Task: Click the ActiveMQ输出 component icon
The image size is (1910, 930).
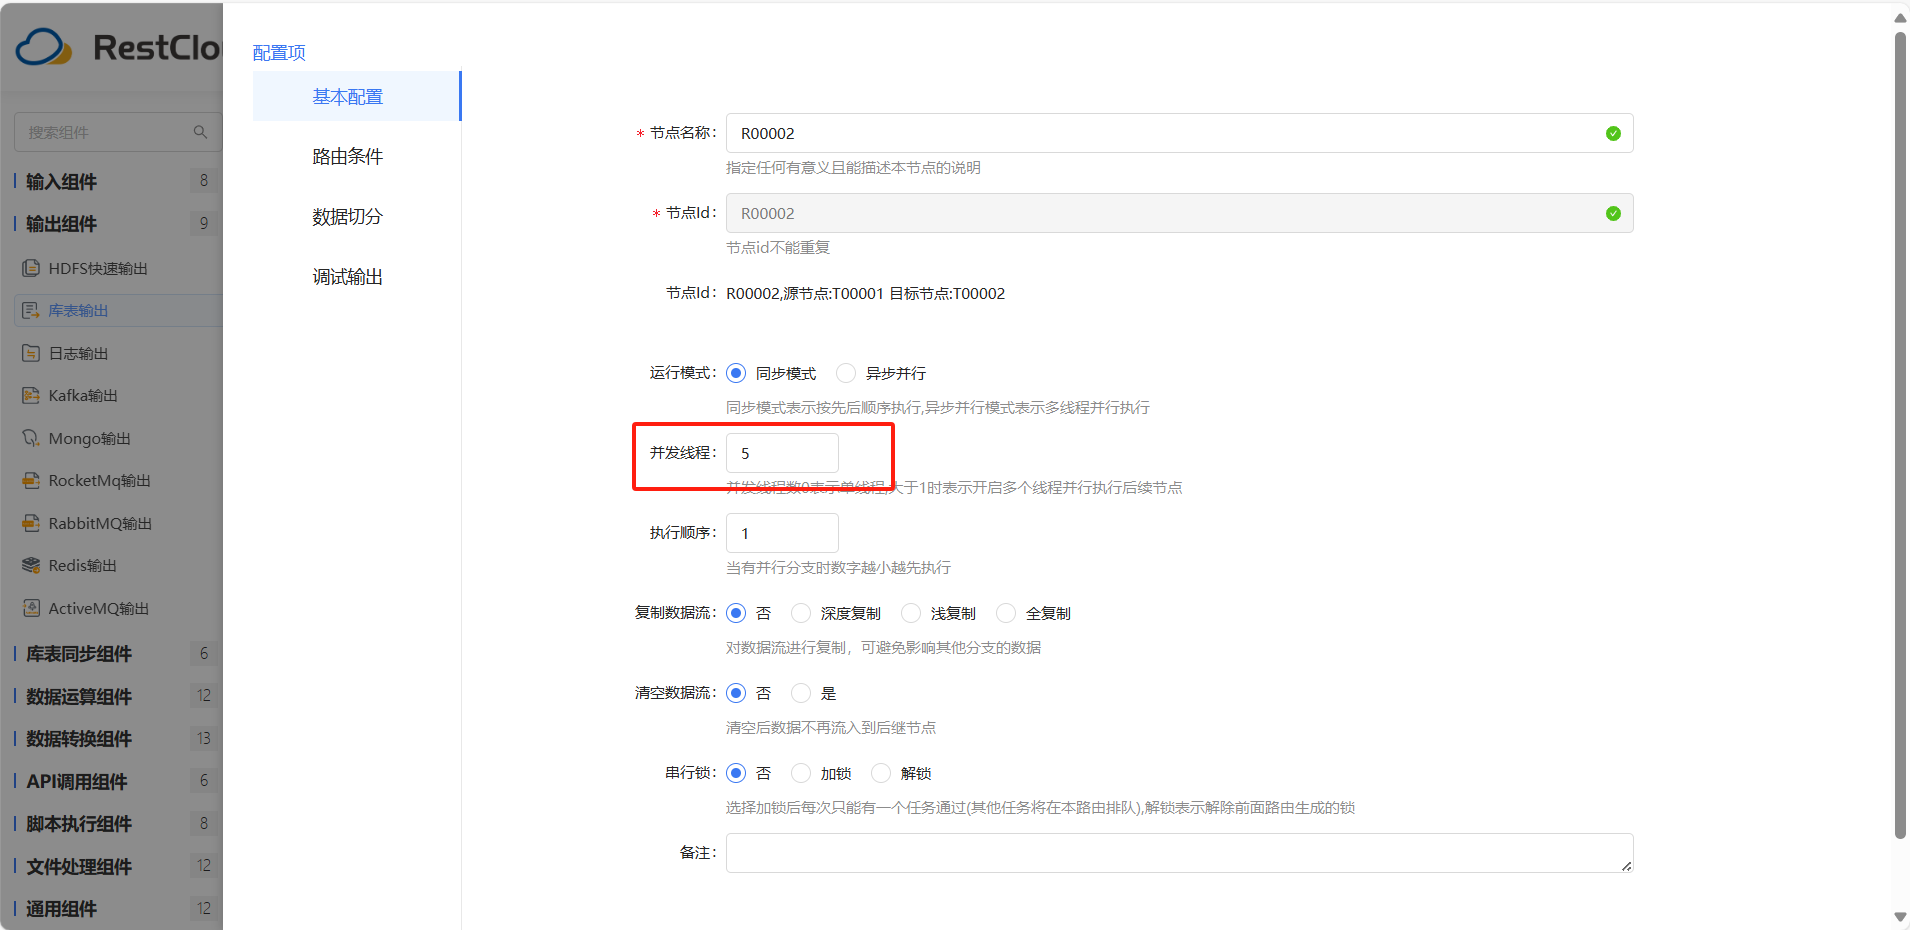Action: tap(31, 608)
